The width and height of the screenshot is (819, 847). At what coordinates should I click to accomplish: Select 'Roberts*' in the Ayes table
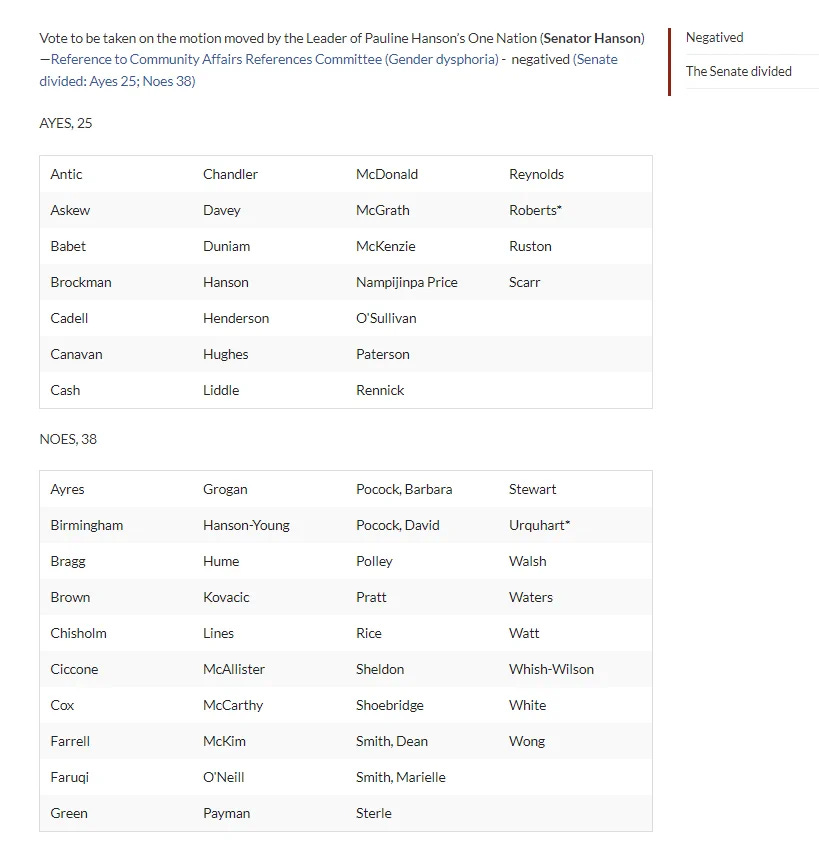click(535, 210)
